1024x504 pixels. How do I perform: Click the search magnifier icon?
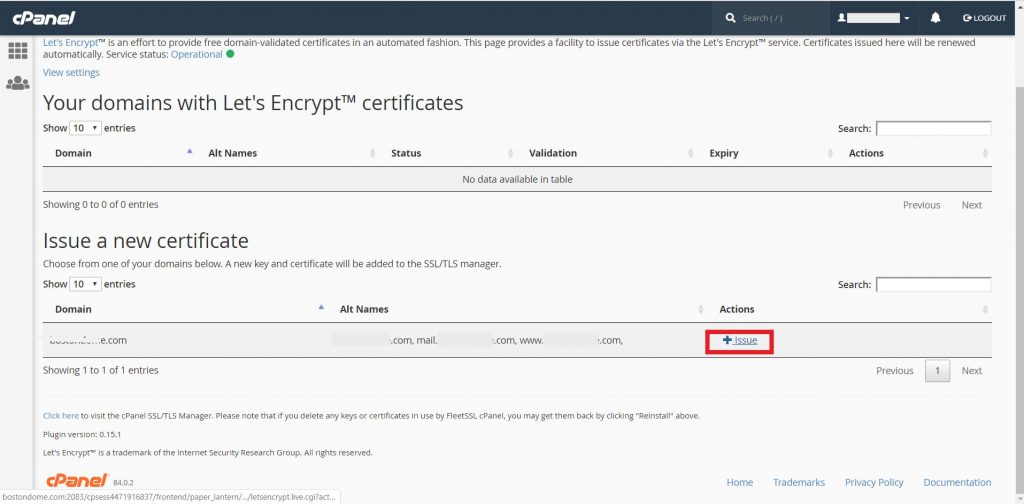point(730,18)
